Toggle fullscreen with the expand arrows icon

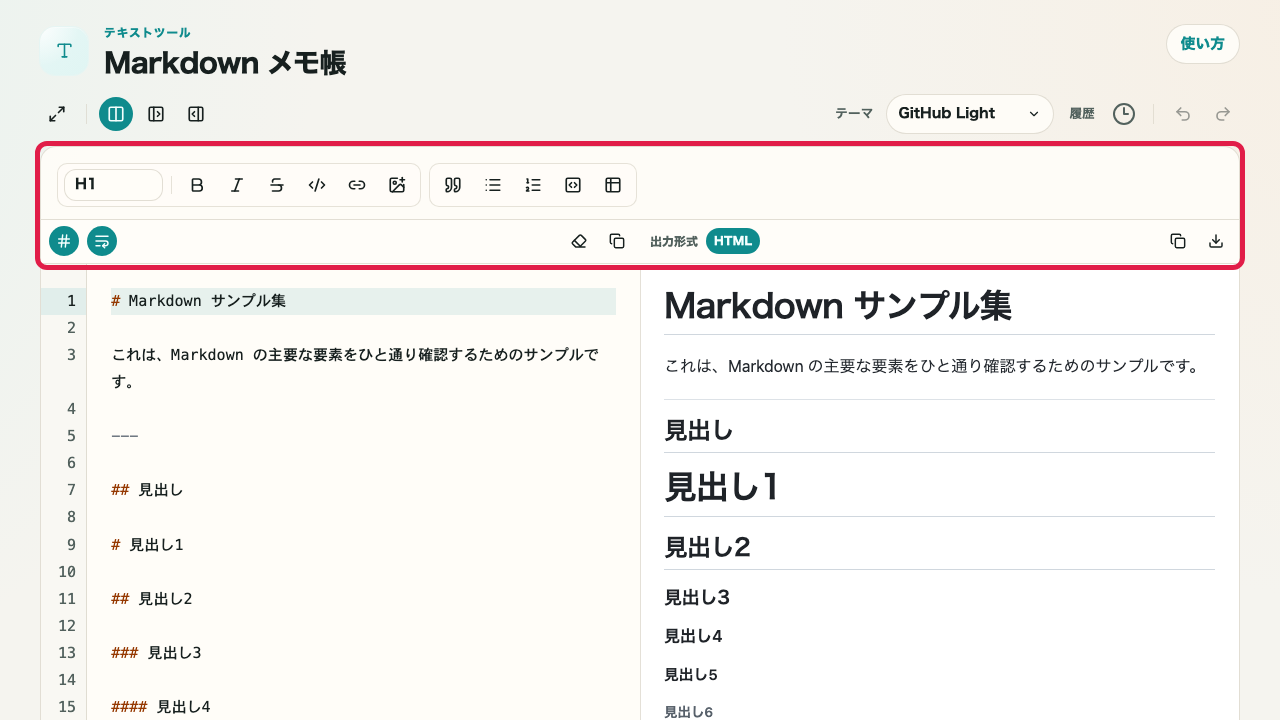[x=57, y=114]
